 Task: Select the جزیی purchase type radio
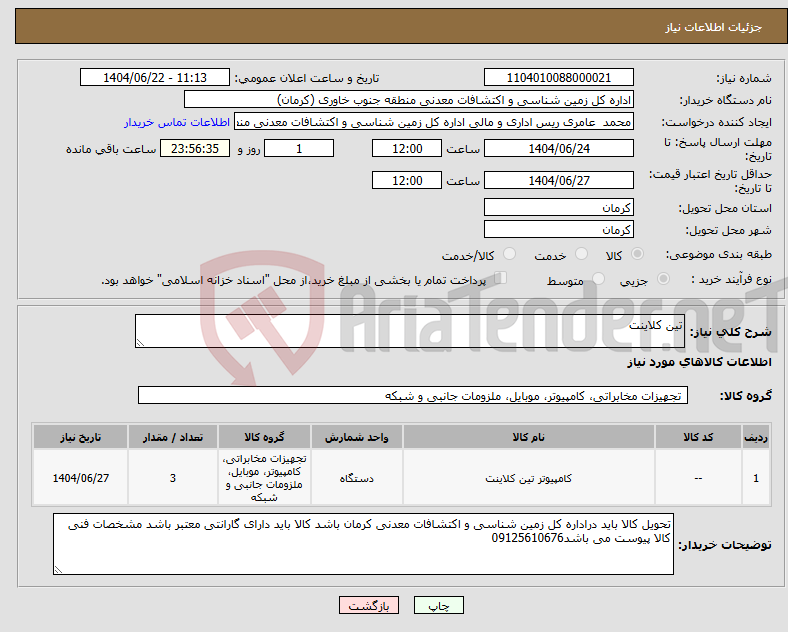(x=663, y=279)
